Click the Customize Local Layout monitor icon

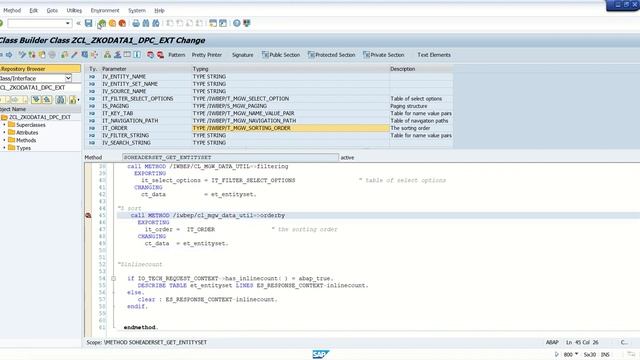(247, 23)
